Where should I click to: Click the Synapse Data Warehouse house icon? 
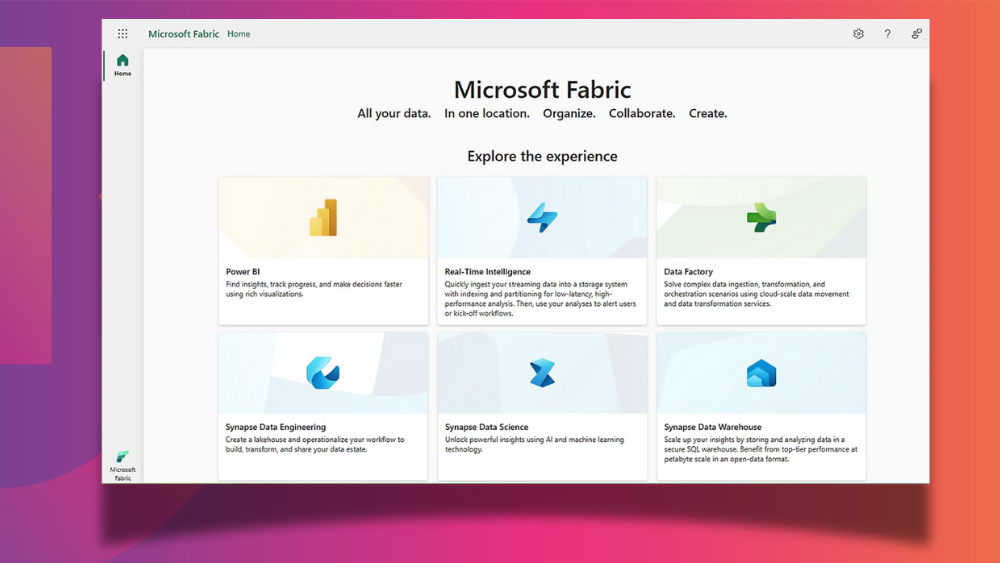pos(761,374)
